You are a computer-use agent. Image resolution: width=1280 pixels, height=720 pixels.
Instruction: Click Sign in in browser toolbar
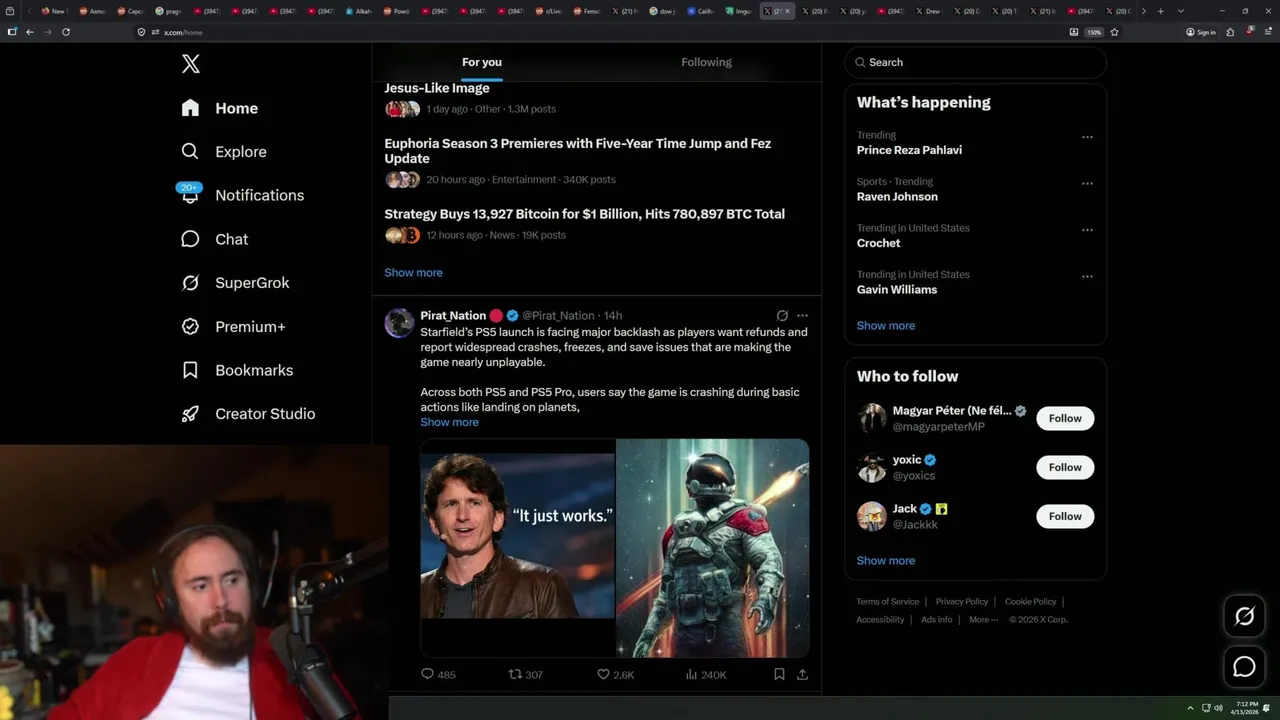[1201, 32]
